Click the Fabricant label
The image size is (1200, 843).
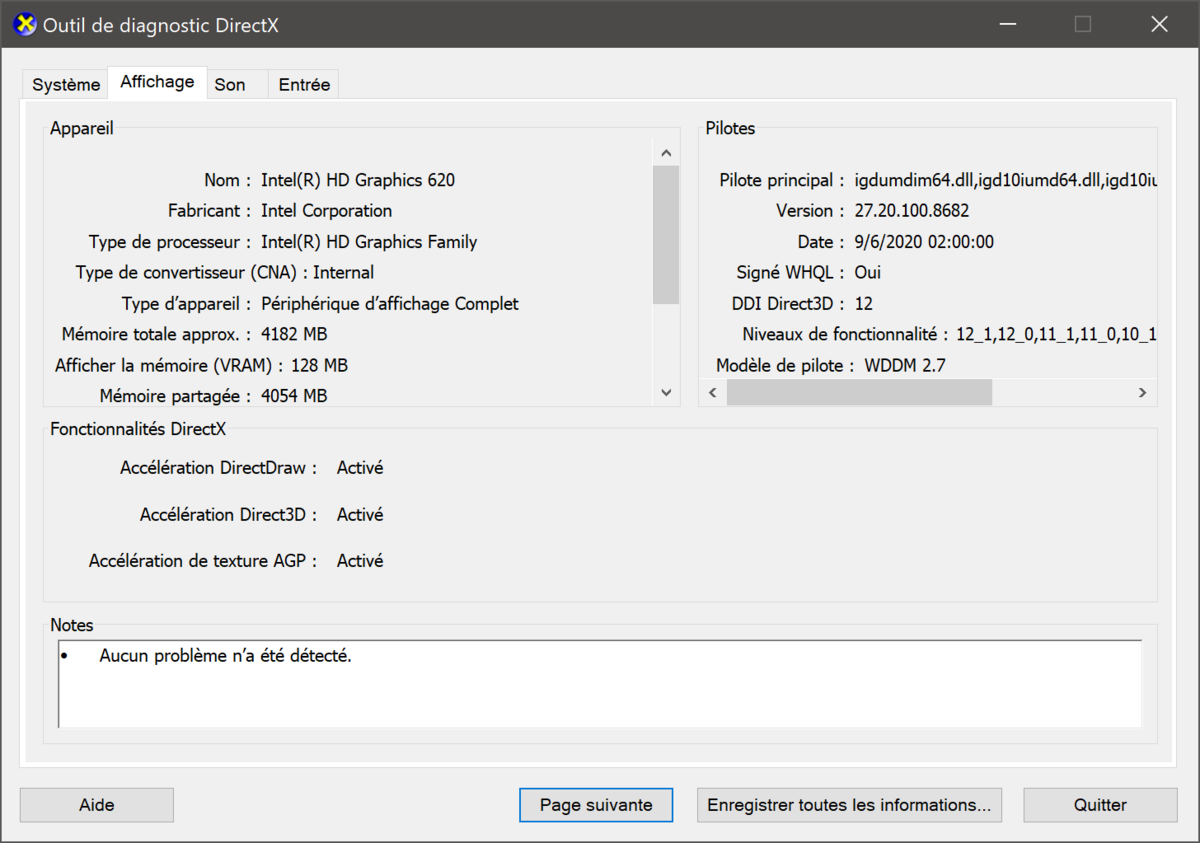pos(210,211)
